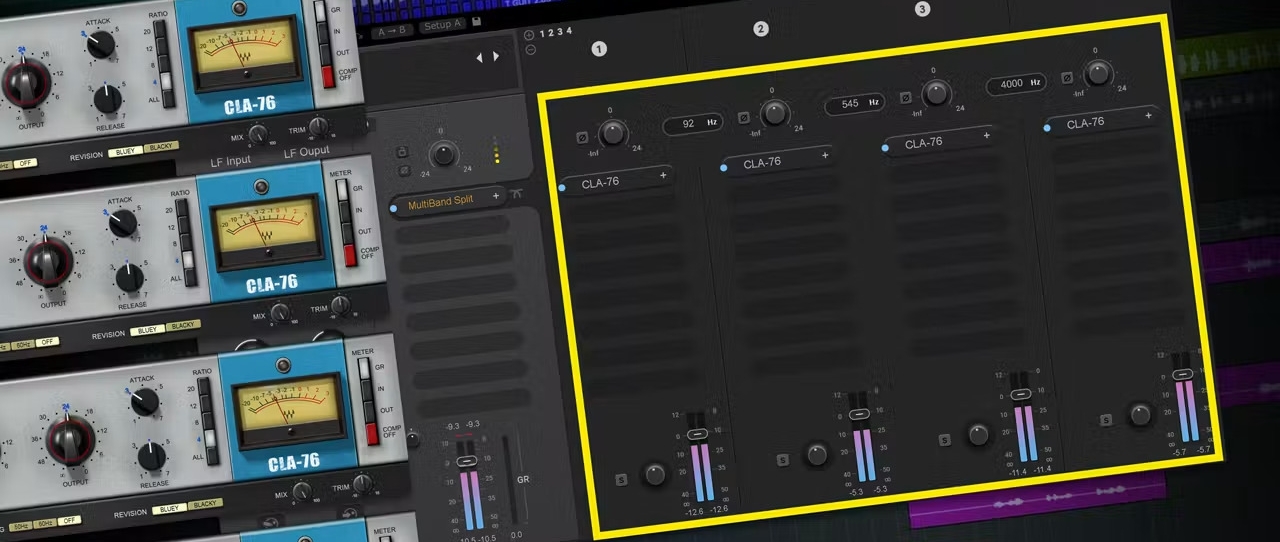Select ratio 4 on the LF Input CLA-76
This screenshot has height=542, width=1280.
pos(189,261)
